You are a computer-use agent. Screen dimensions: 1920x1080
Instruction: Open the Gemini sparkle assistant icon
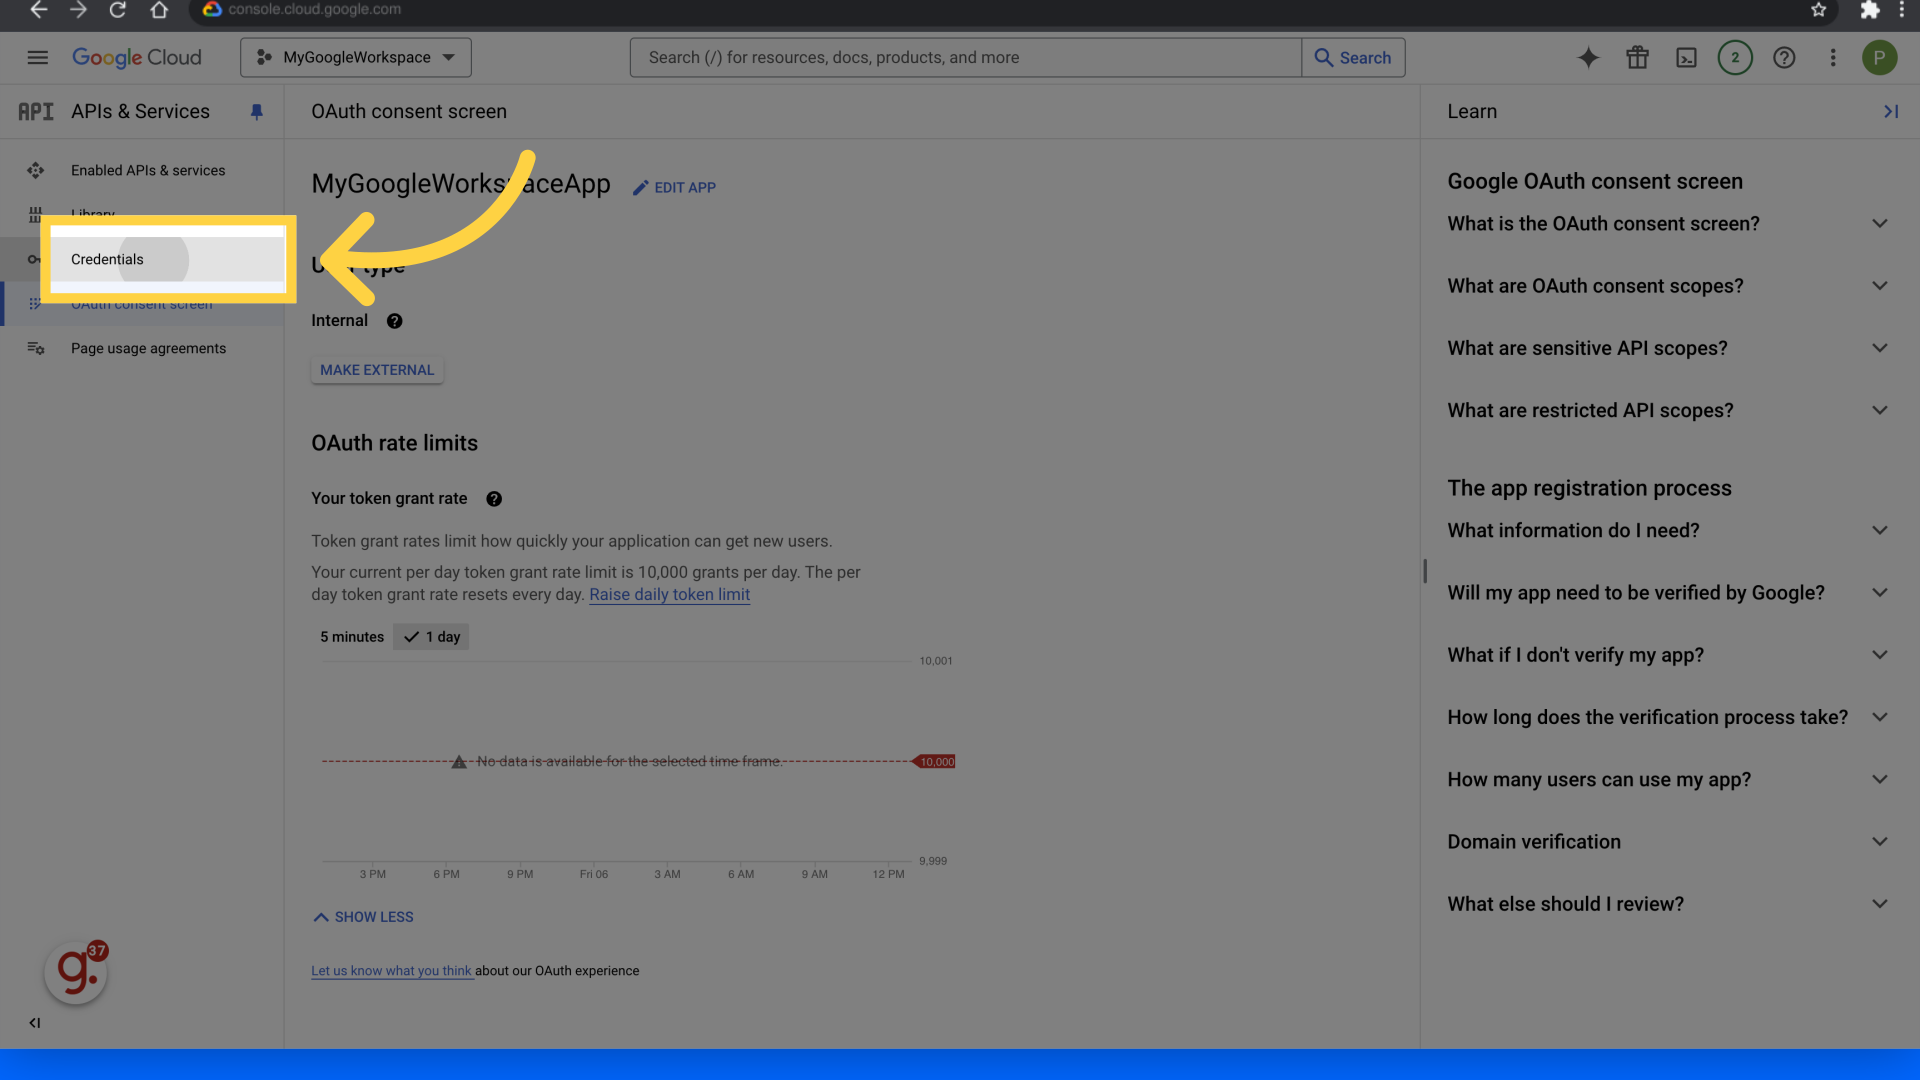(1588, 58)
